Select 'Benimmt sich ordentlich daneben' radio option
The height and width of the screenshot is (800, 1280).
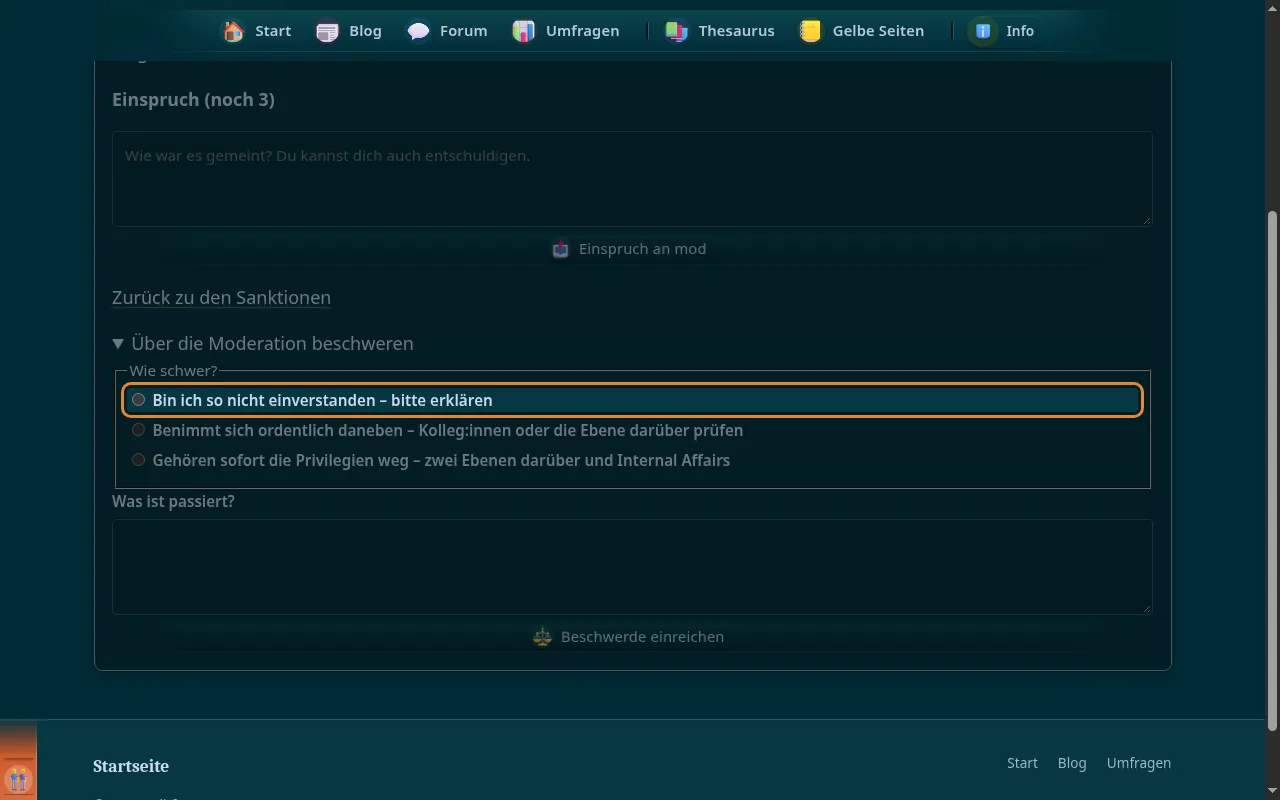[x=139, y=430]
